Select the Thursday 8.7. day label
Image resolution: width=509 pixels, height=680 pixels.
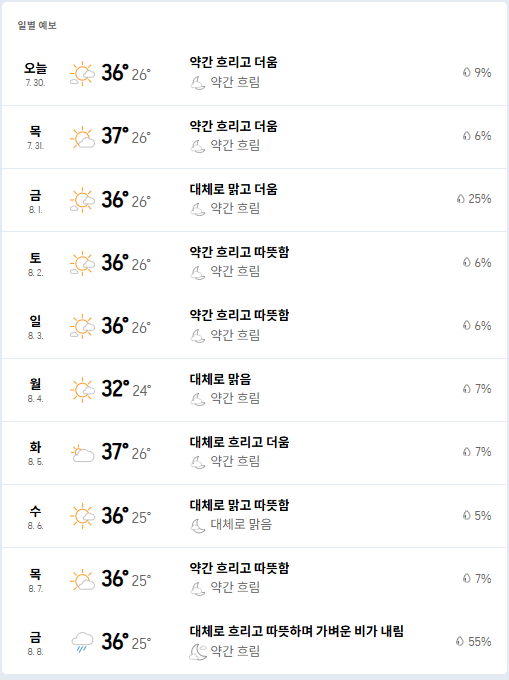(x=36, y=580)
